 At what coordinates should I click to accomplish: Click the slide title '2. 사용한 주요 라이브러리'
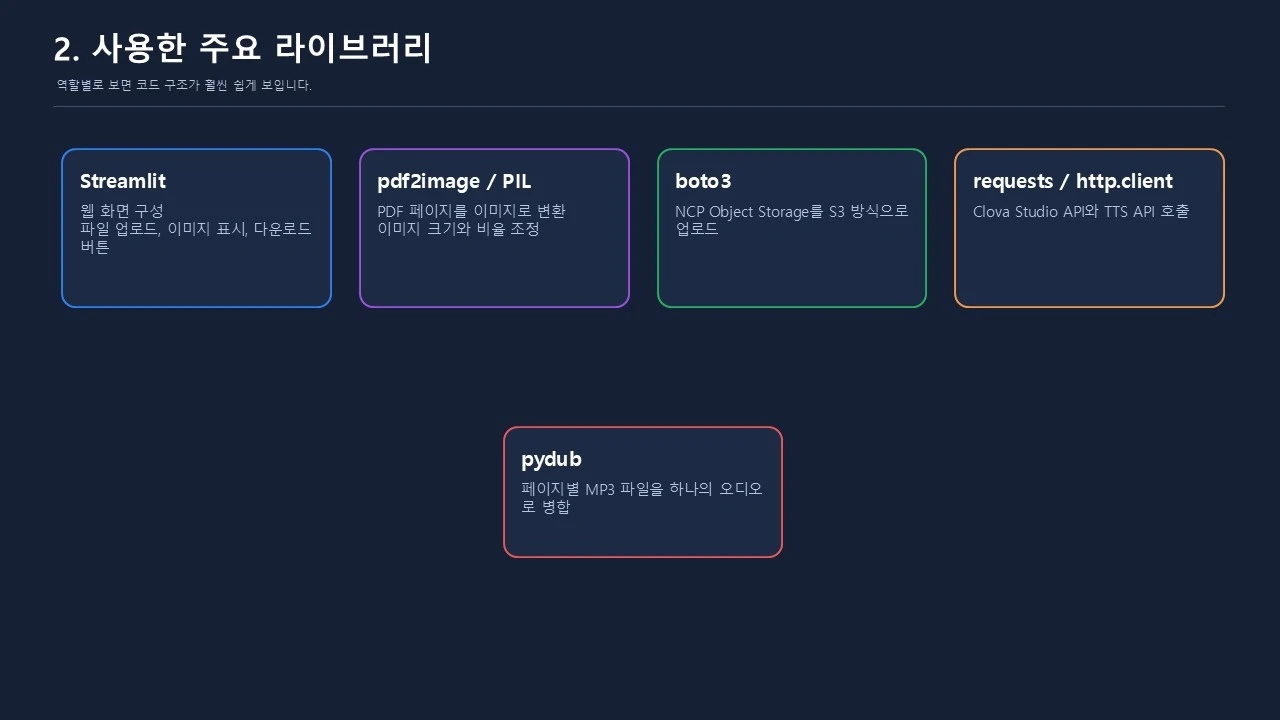pos(243,48)
